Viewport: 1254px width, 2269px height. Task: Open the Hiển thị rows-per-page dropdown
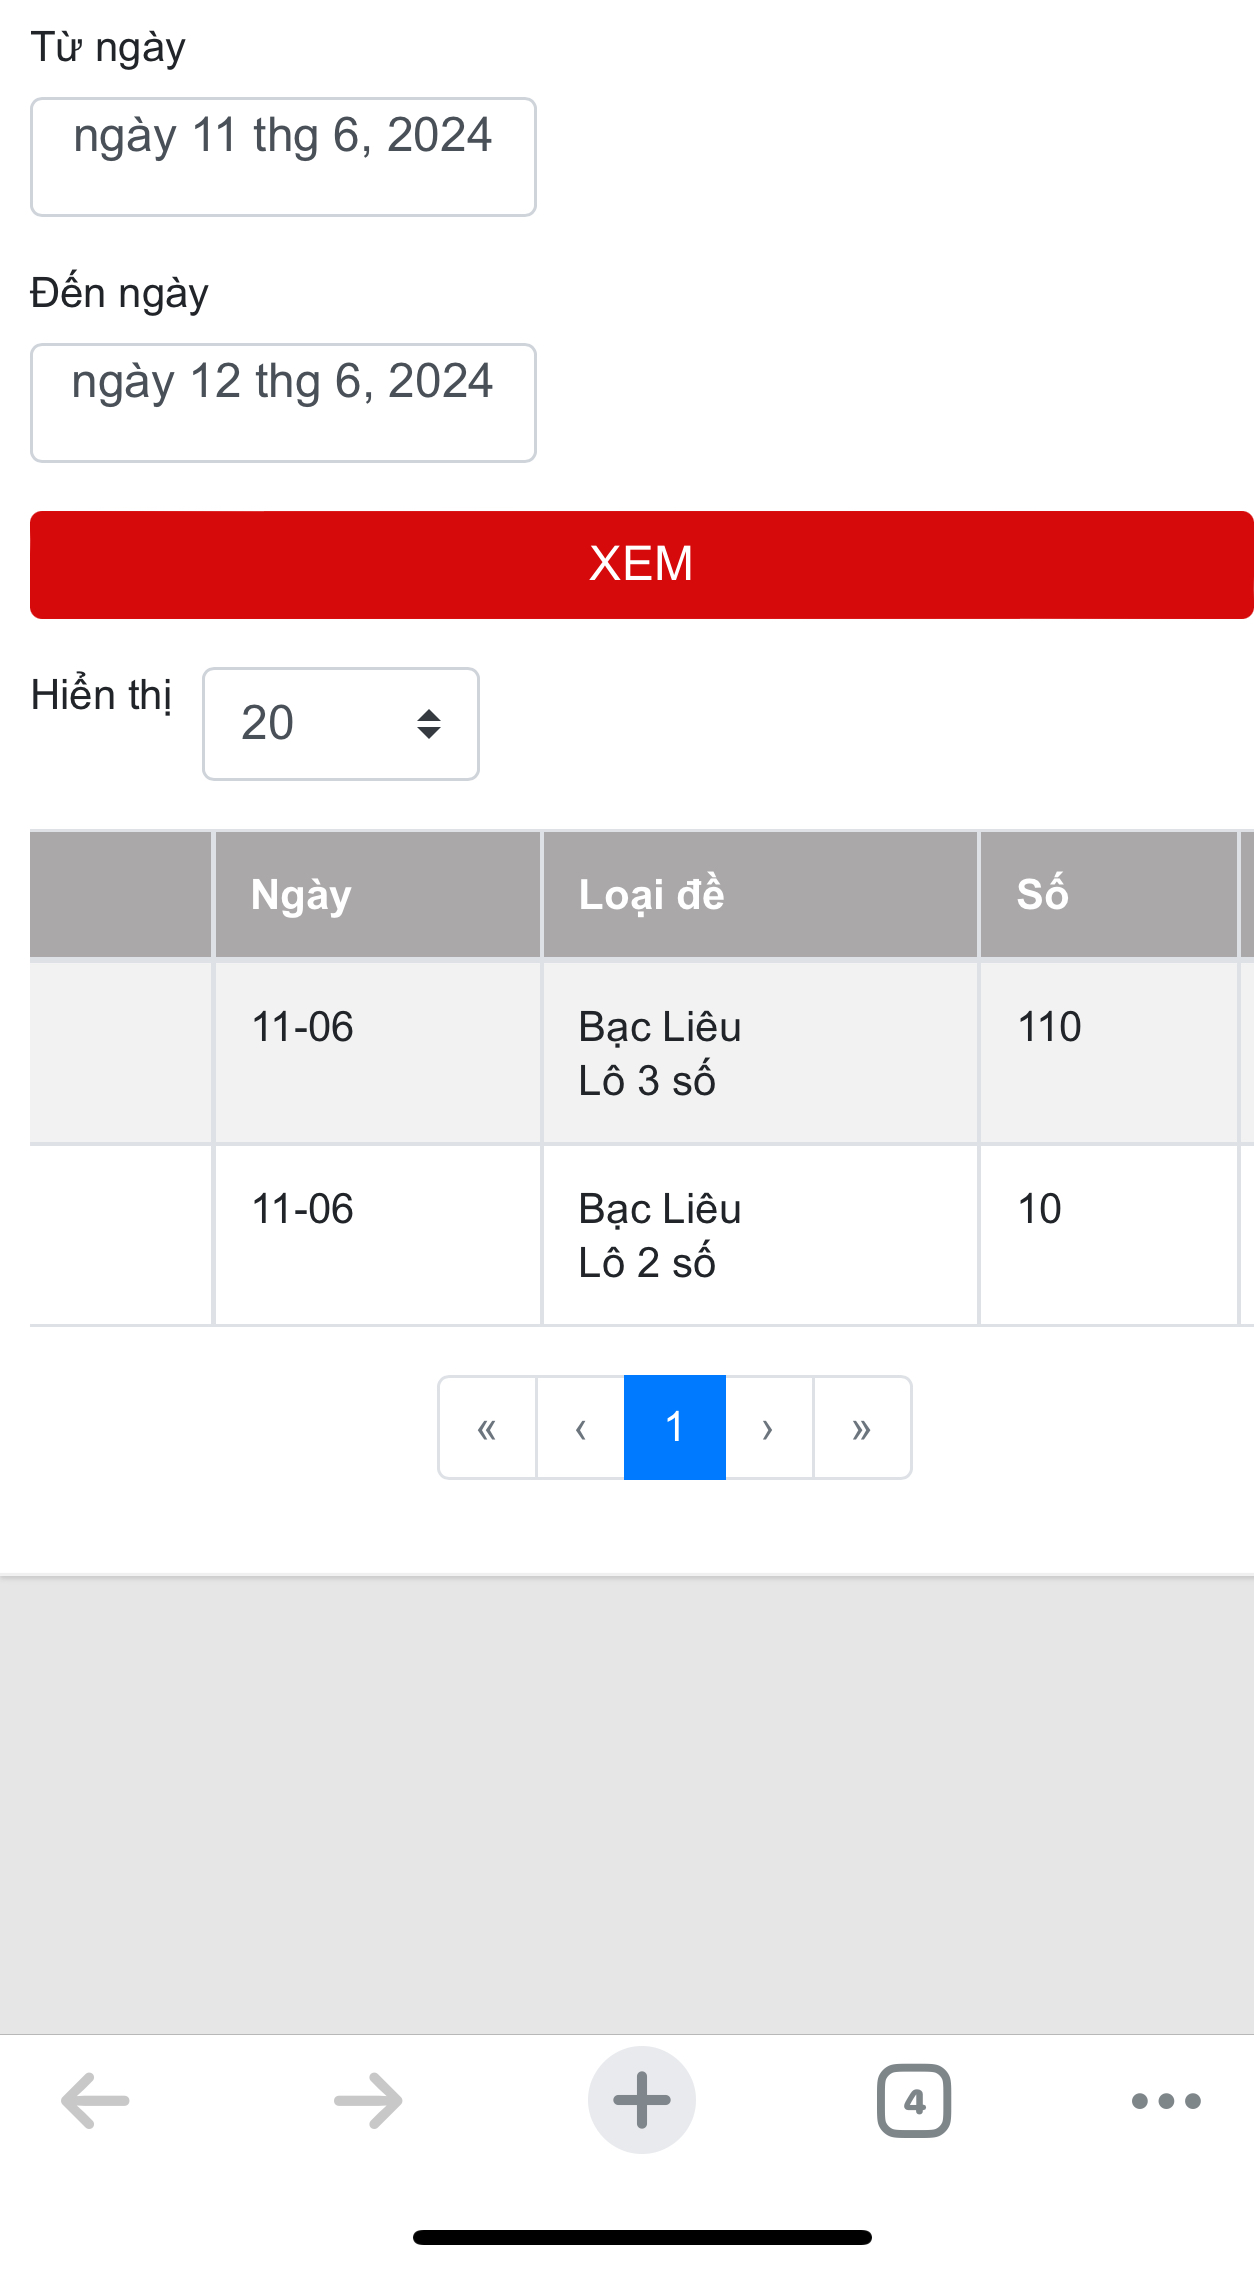340,723
